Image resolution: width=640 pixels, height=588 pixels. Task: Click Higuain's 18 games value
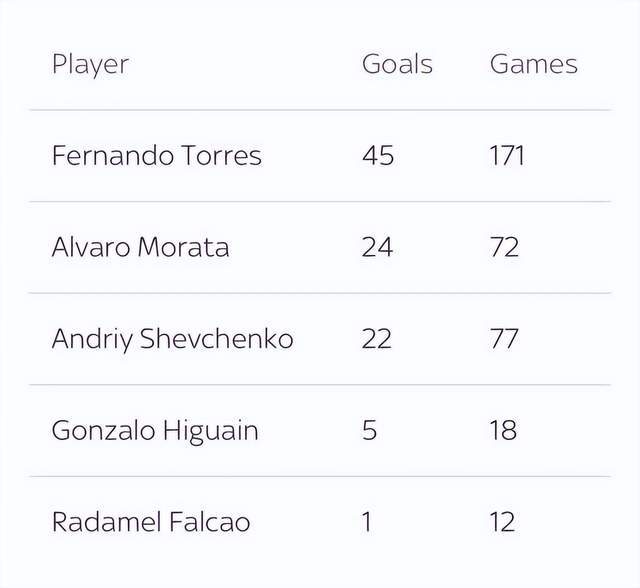click(503, 430)
